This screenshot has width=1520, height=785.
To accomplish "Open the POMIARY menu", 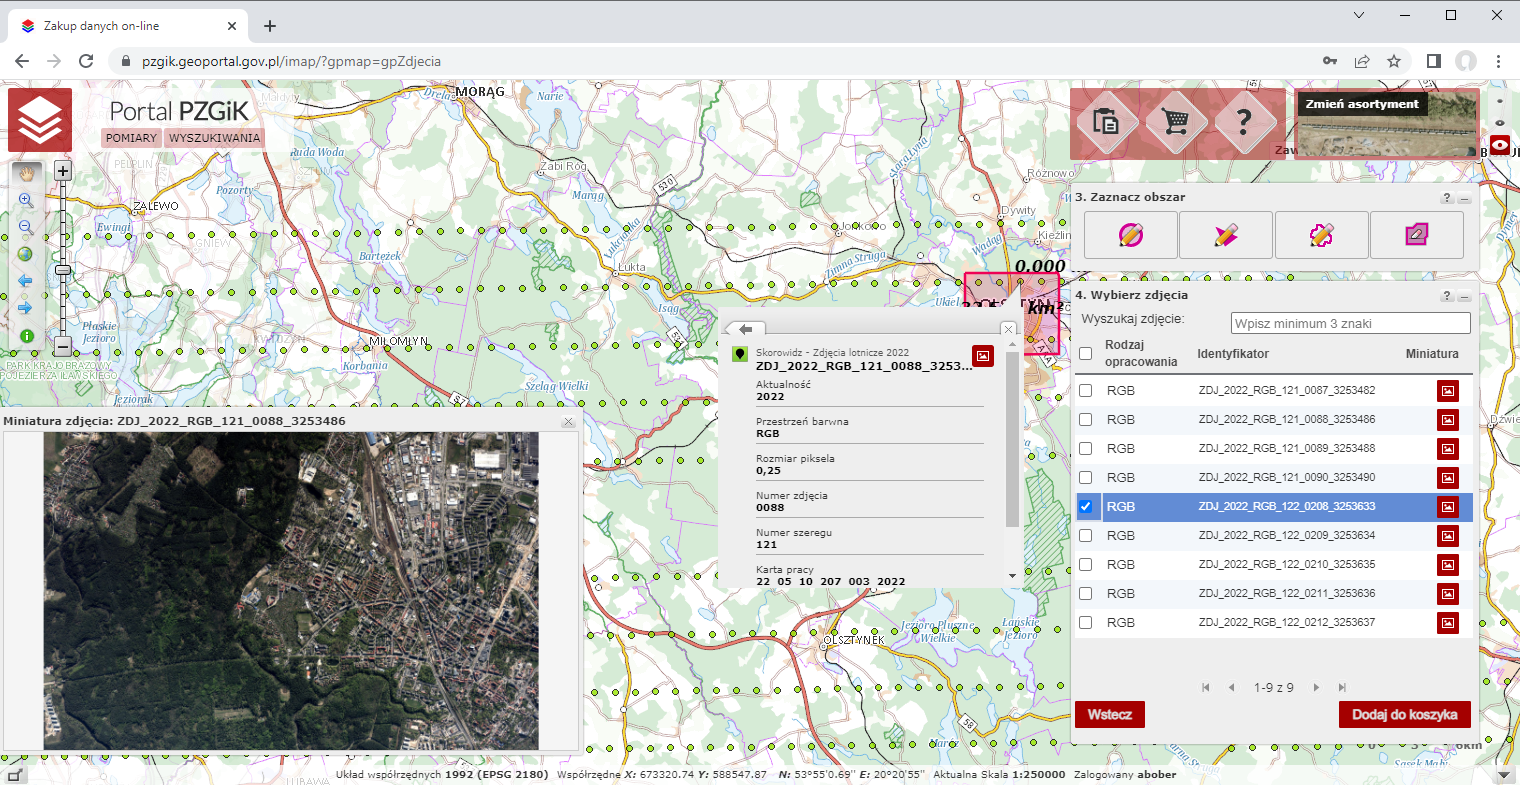I will (131, 138).
